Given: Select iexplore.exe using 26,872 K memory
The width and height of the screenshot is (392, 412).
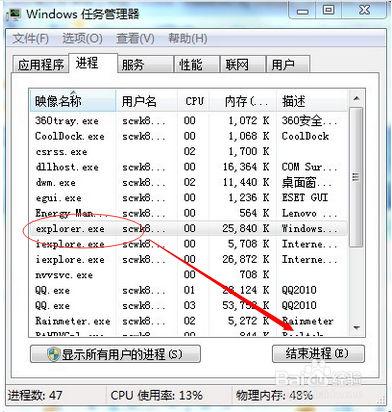Looking at the screenshot, I should [189, 259].
